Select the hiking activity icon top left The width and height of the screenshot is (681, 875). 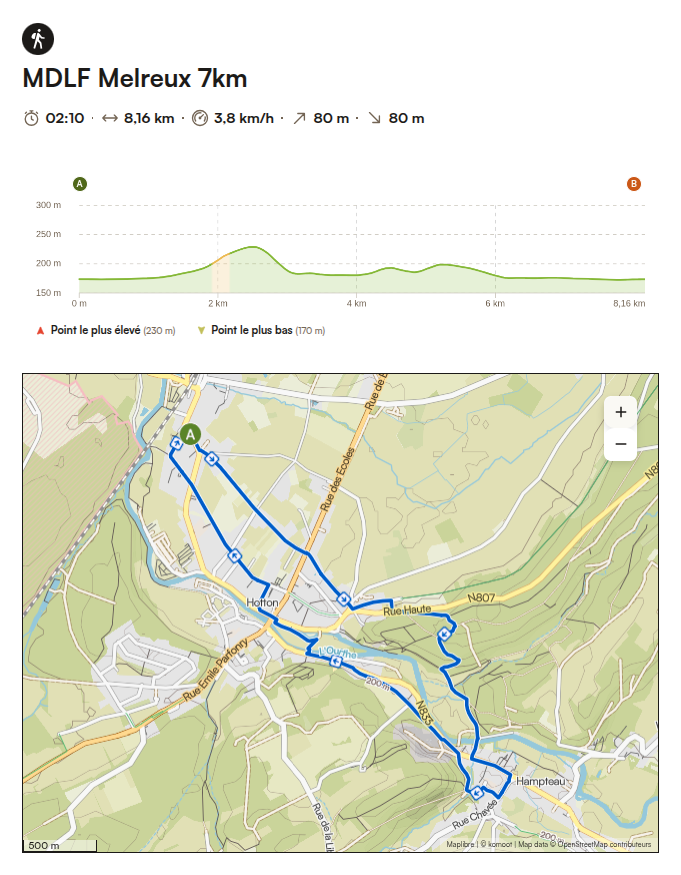click(x=37, y=40)
